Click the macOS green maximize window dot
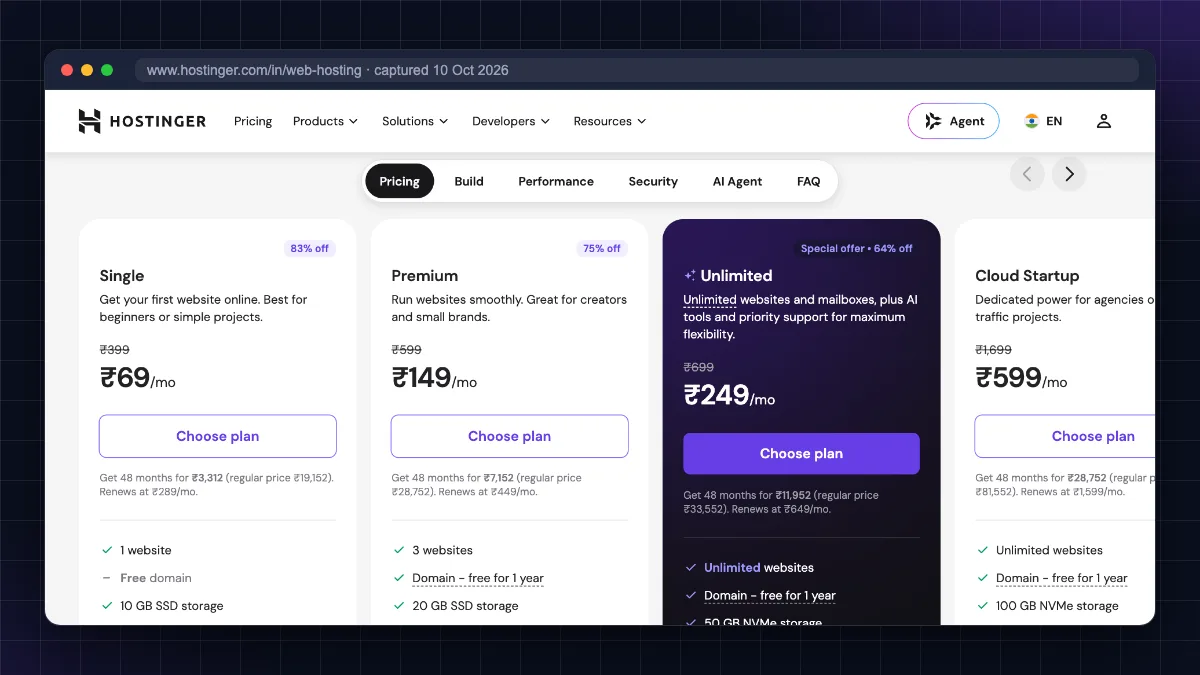1200x675 pixels. [x=107, y=70]
